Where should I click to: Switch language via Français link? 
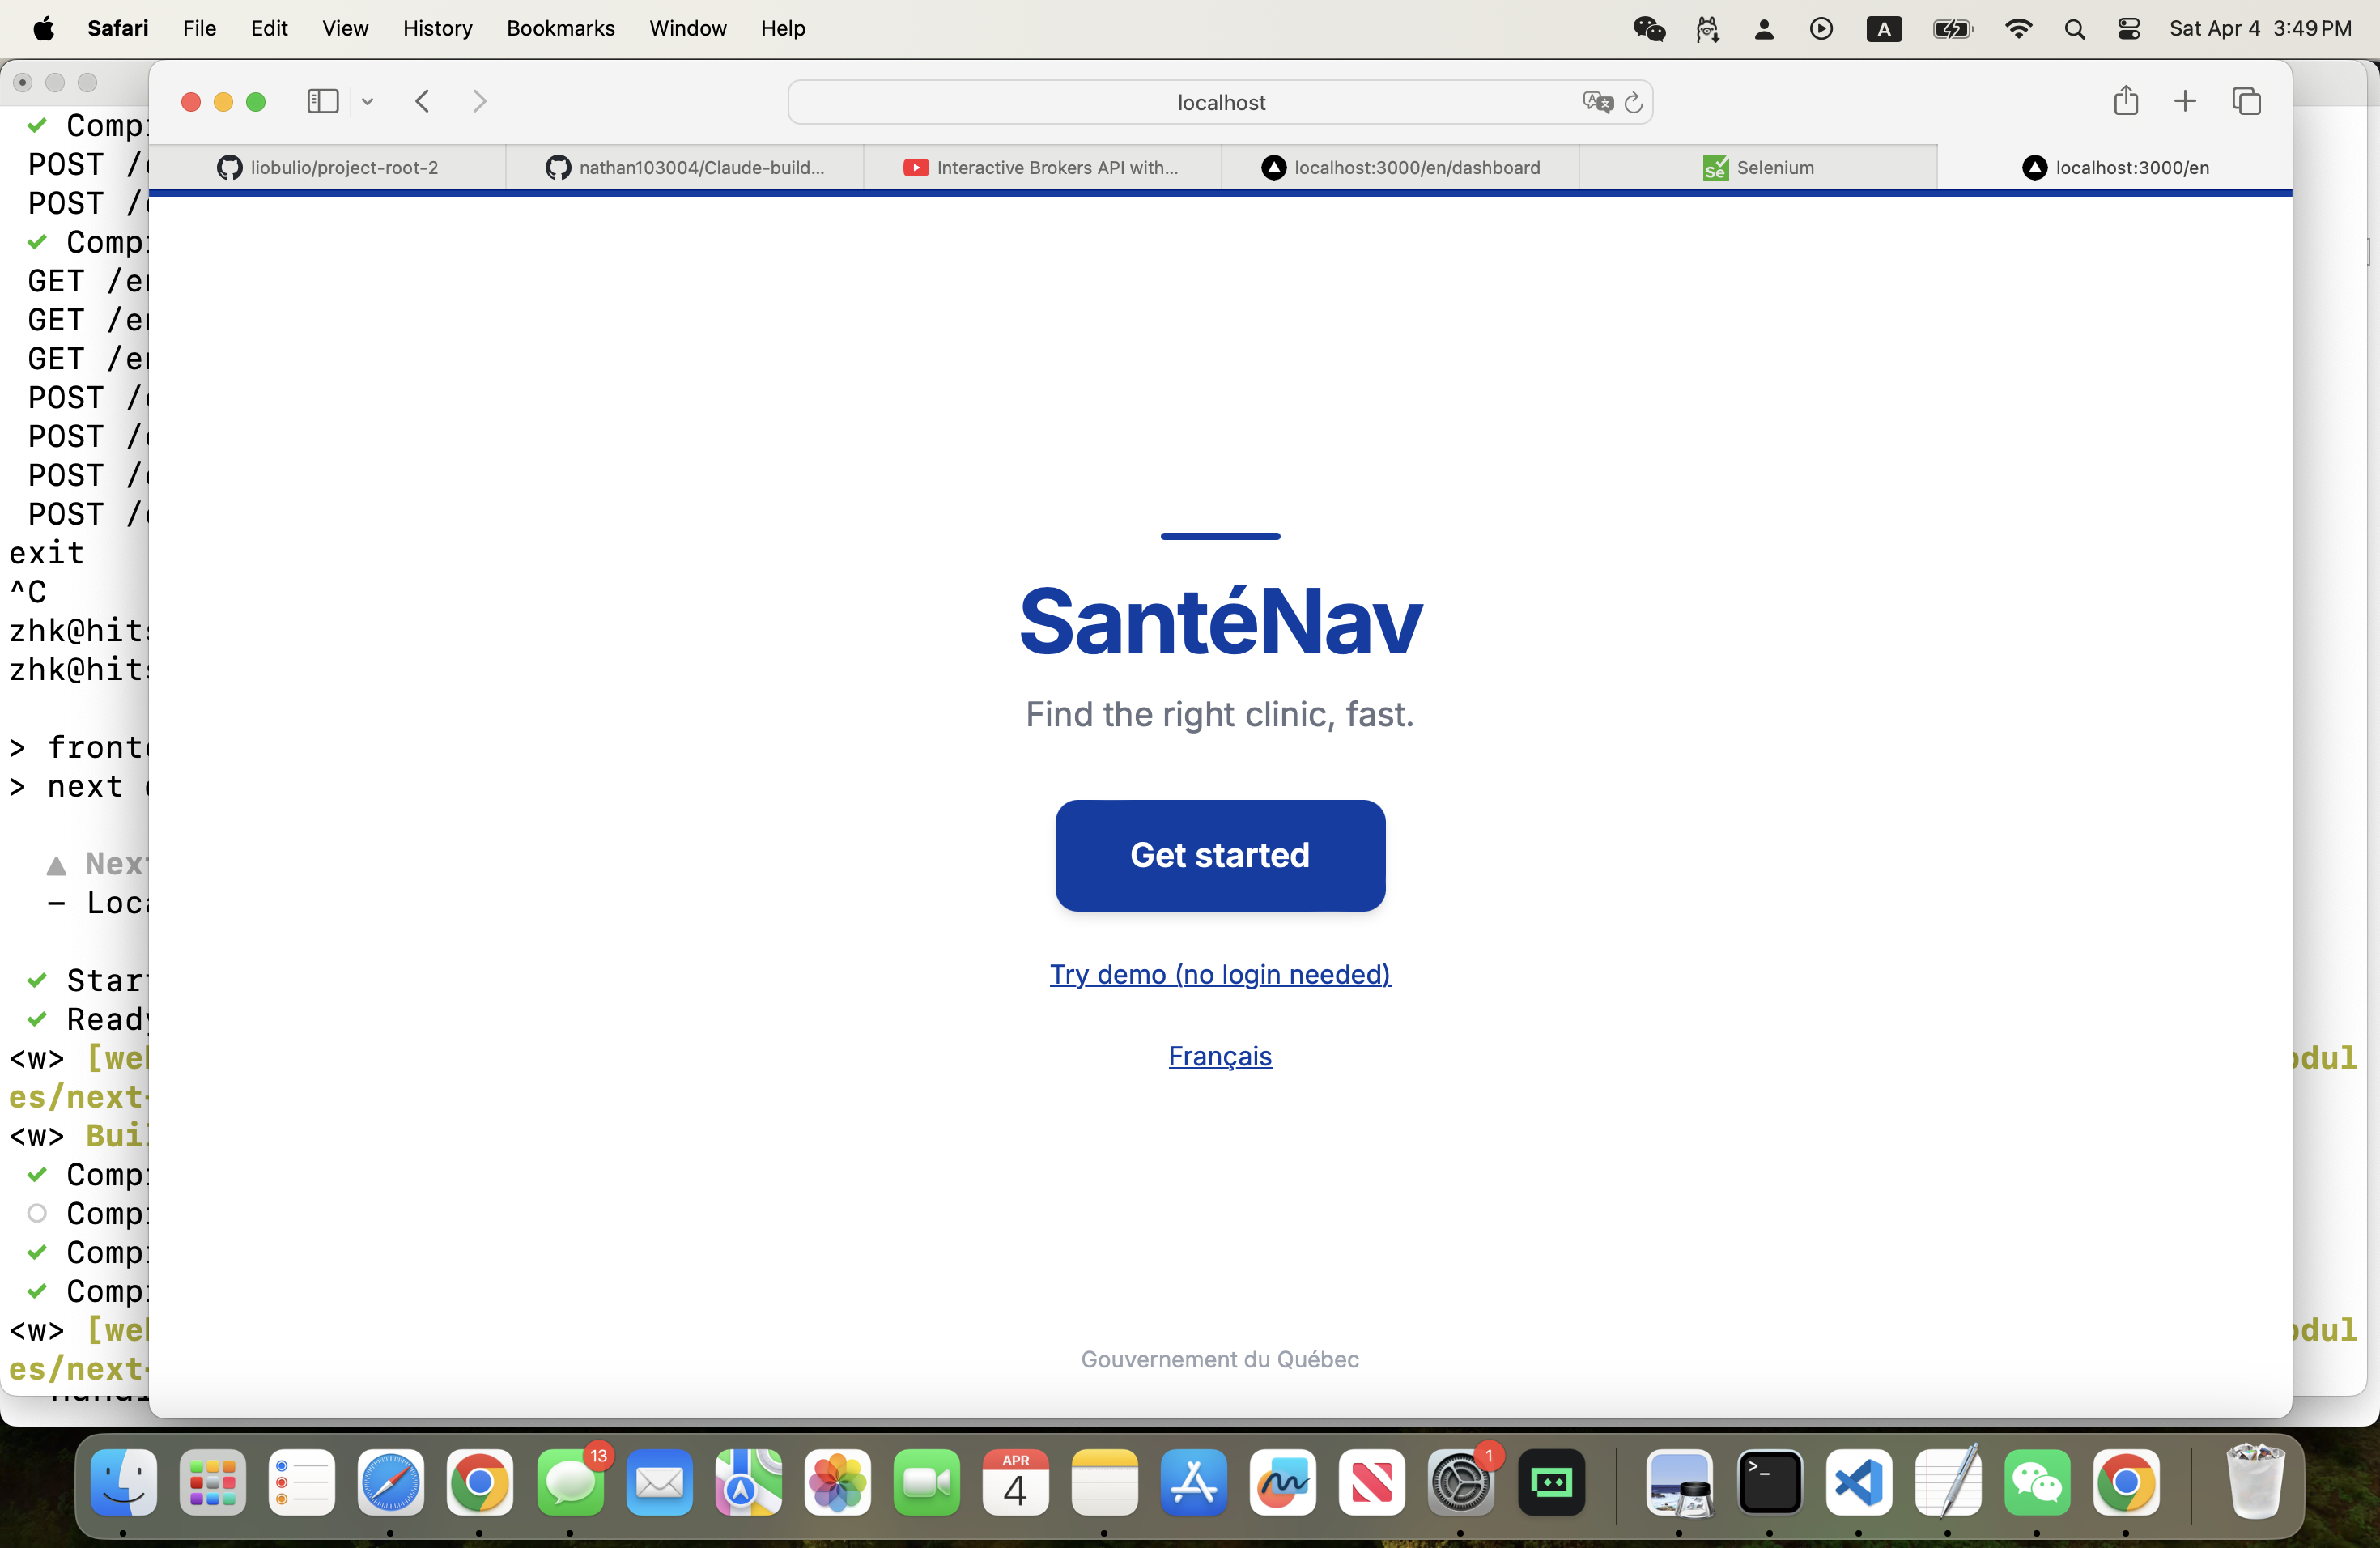tap(1219, 1056)
